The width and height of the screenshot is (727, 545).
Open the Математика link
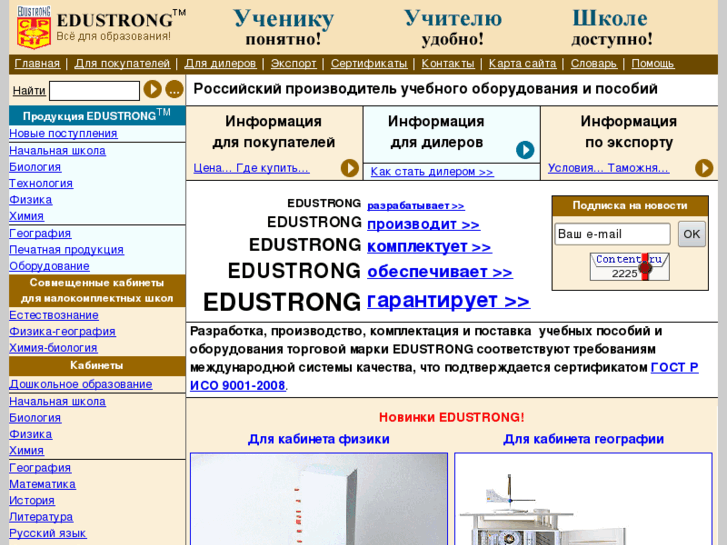(x=43, y=484)
